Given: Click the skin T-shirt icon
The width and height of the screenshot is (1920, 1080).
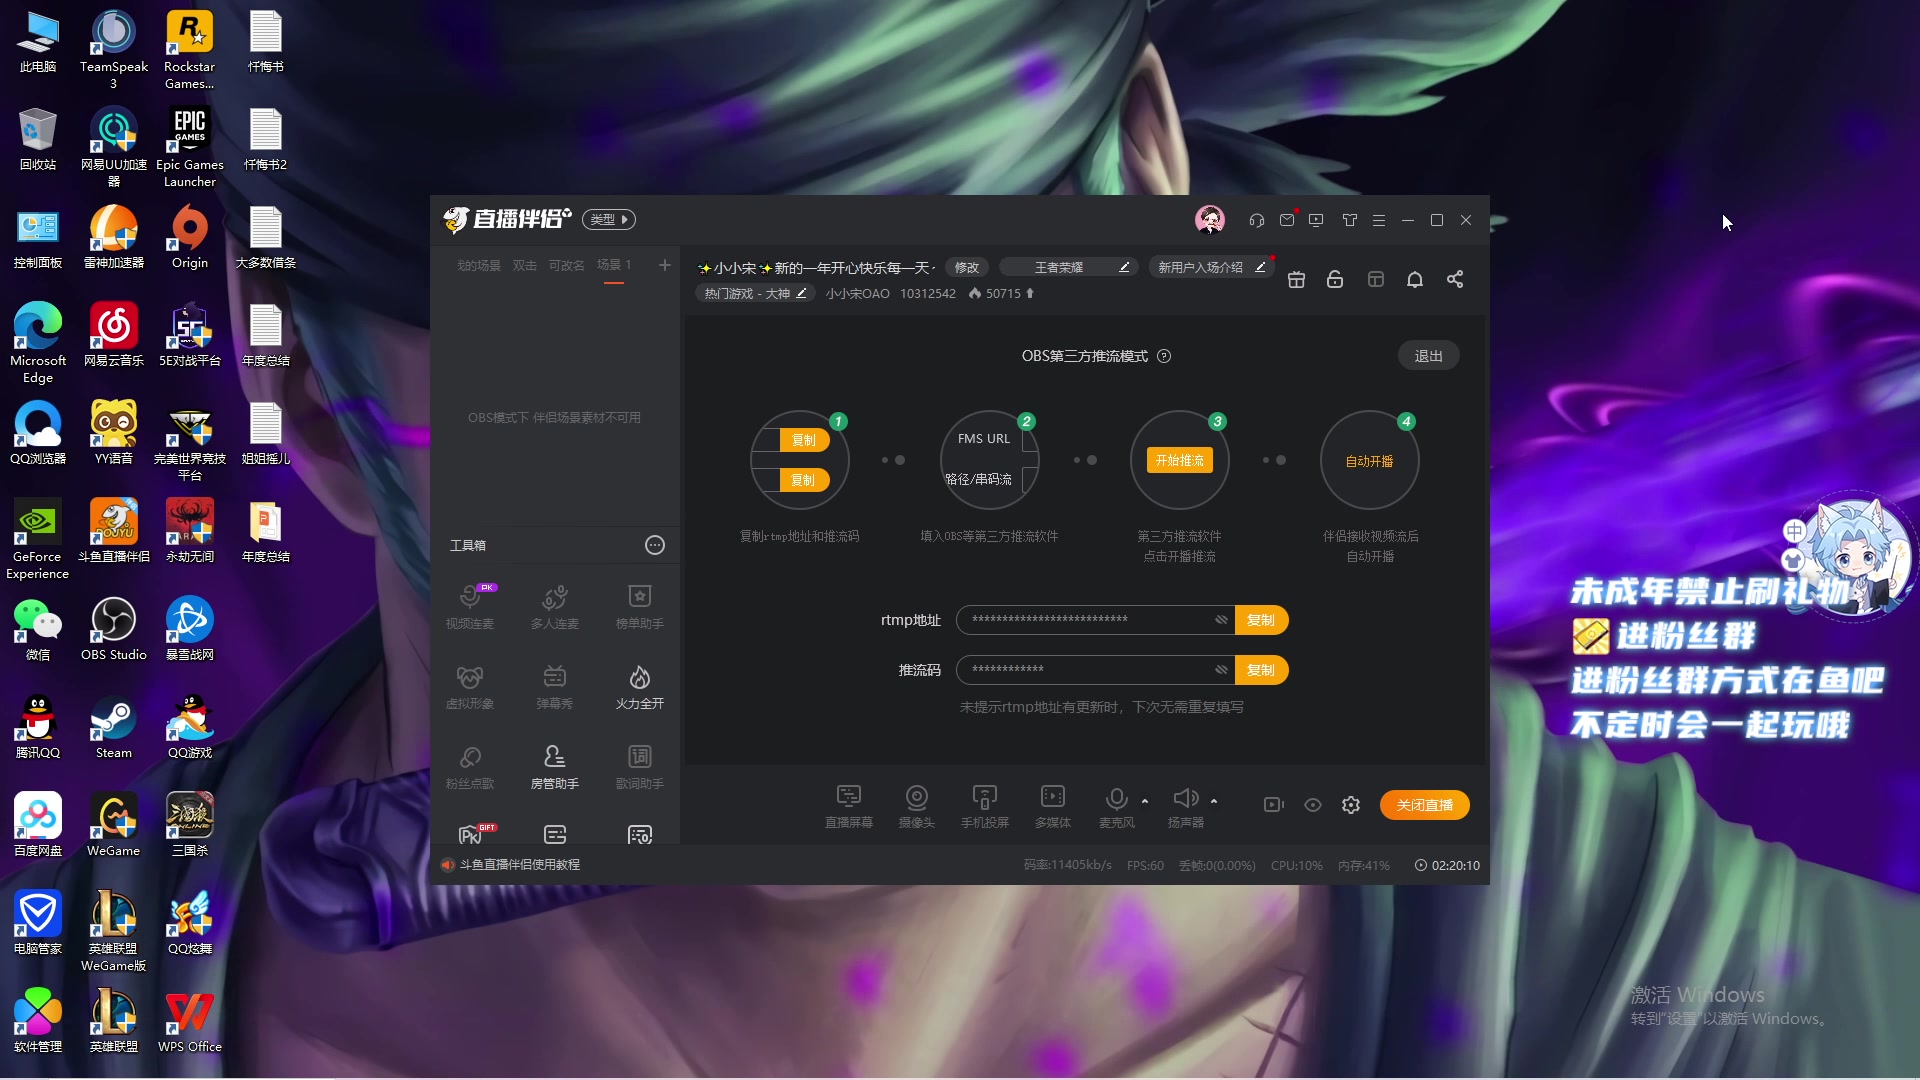Looking at the screenshot, I should click(x=1349, y=220).
